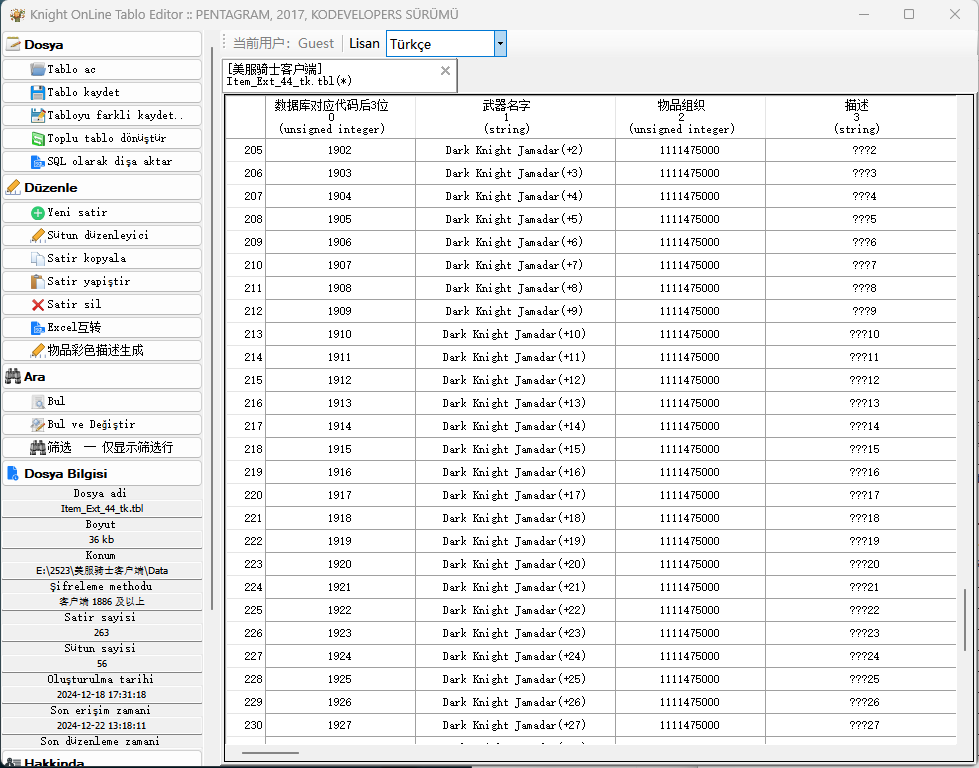Open Excel互转 conversion tool
979x768 pixels.
click(102, 327)
